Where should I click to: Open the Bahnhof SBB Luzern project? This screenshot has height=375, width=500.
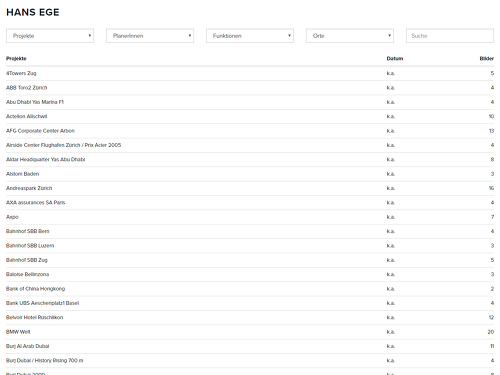click(30, 245)
